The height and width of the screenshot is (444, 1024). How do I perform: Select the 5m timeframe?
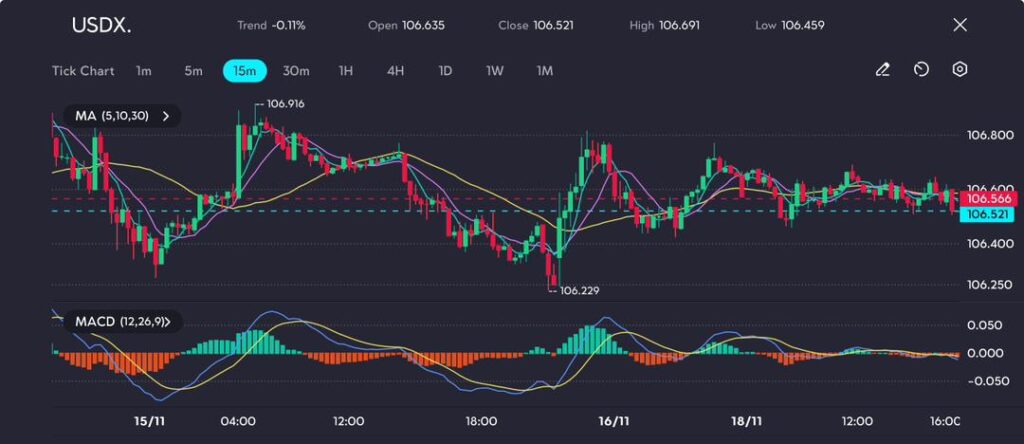point(193,71)
